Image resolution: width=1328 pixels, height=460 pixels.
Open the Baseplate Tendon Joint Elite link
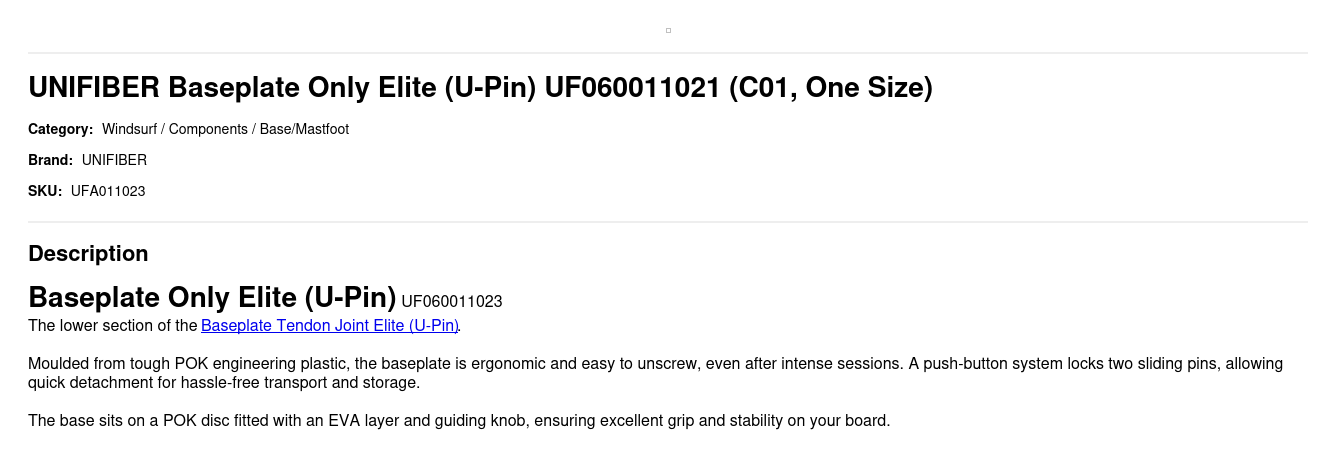pyautogui.click(x=329, y=325)
